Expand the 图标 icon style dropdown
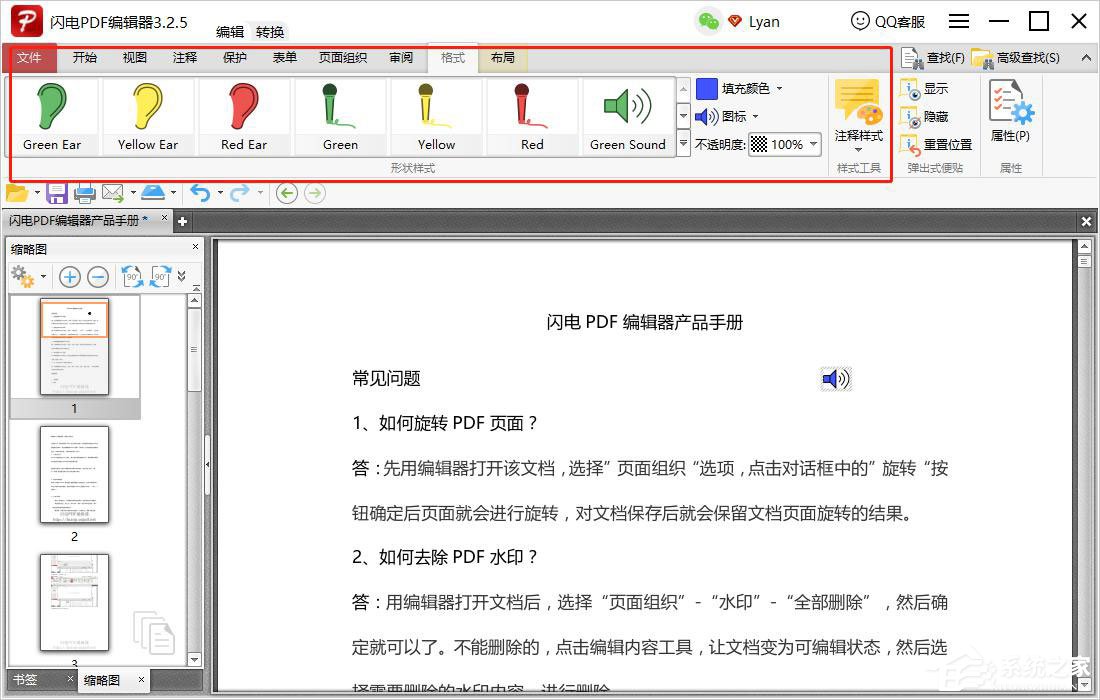Image resolution: width=1100 pixels, height=700 pixels. [x=755, y=115]
